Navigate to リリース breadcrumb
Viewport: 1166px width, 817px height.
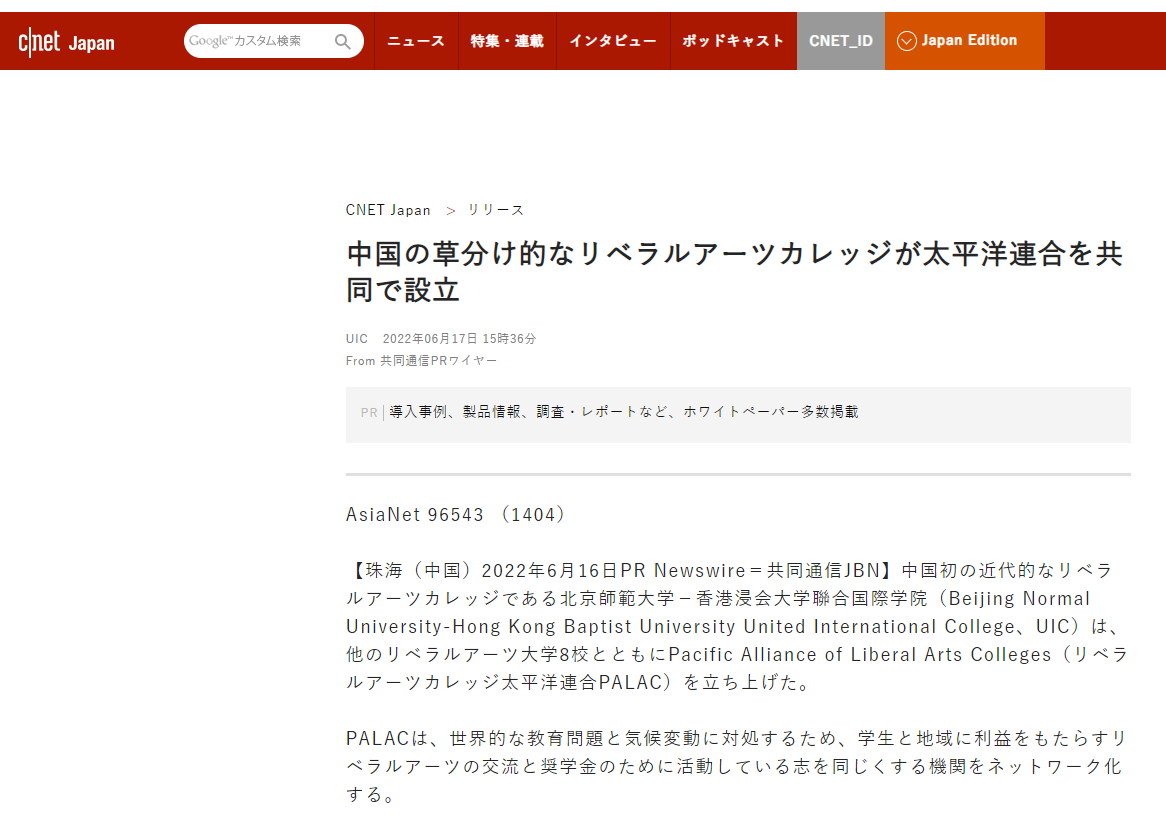tap(496, 210)
